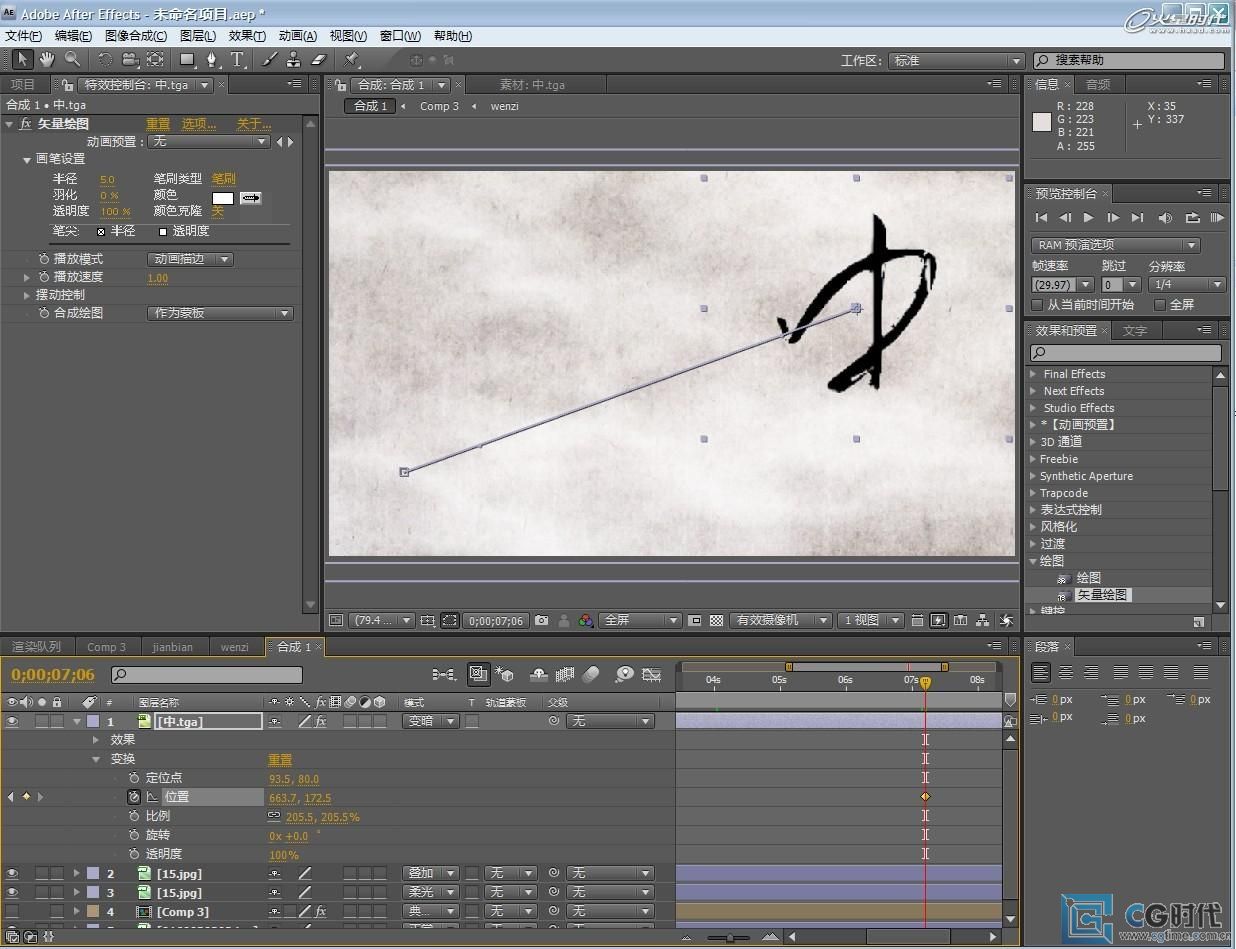
Task: Open the 窗口(W) menu
Action: (x=400, y=36)
